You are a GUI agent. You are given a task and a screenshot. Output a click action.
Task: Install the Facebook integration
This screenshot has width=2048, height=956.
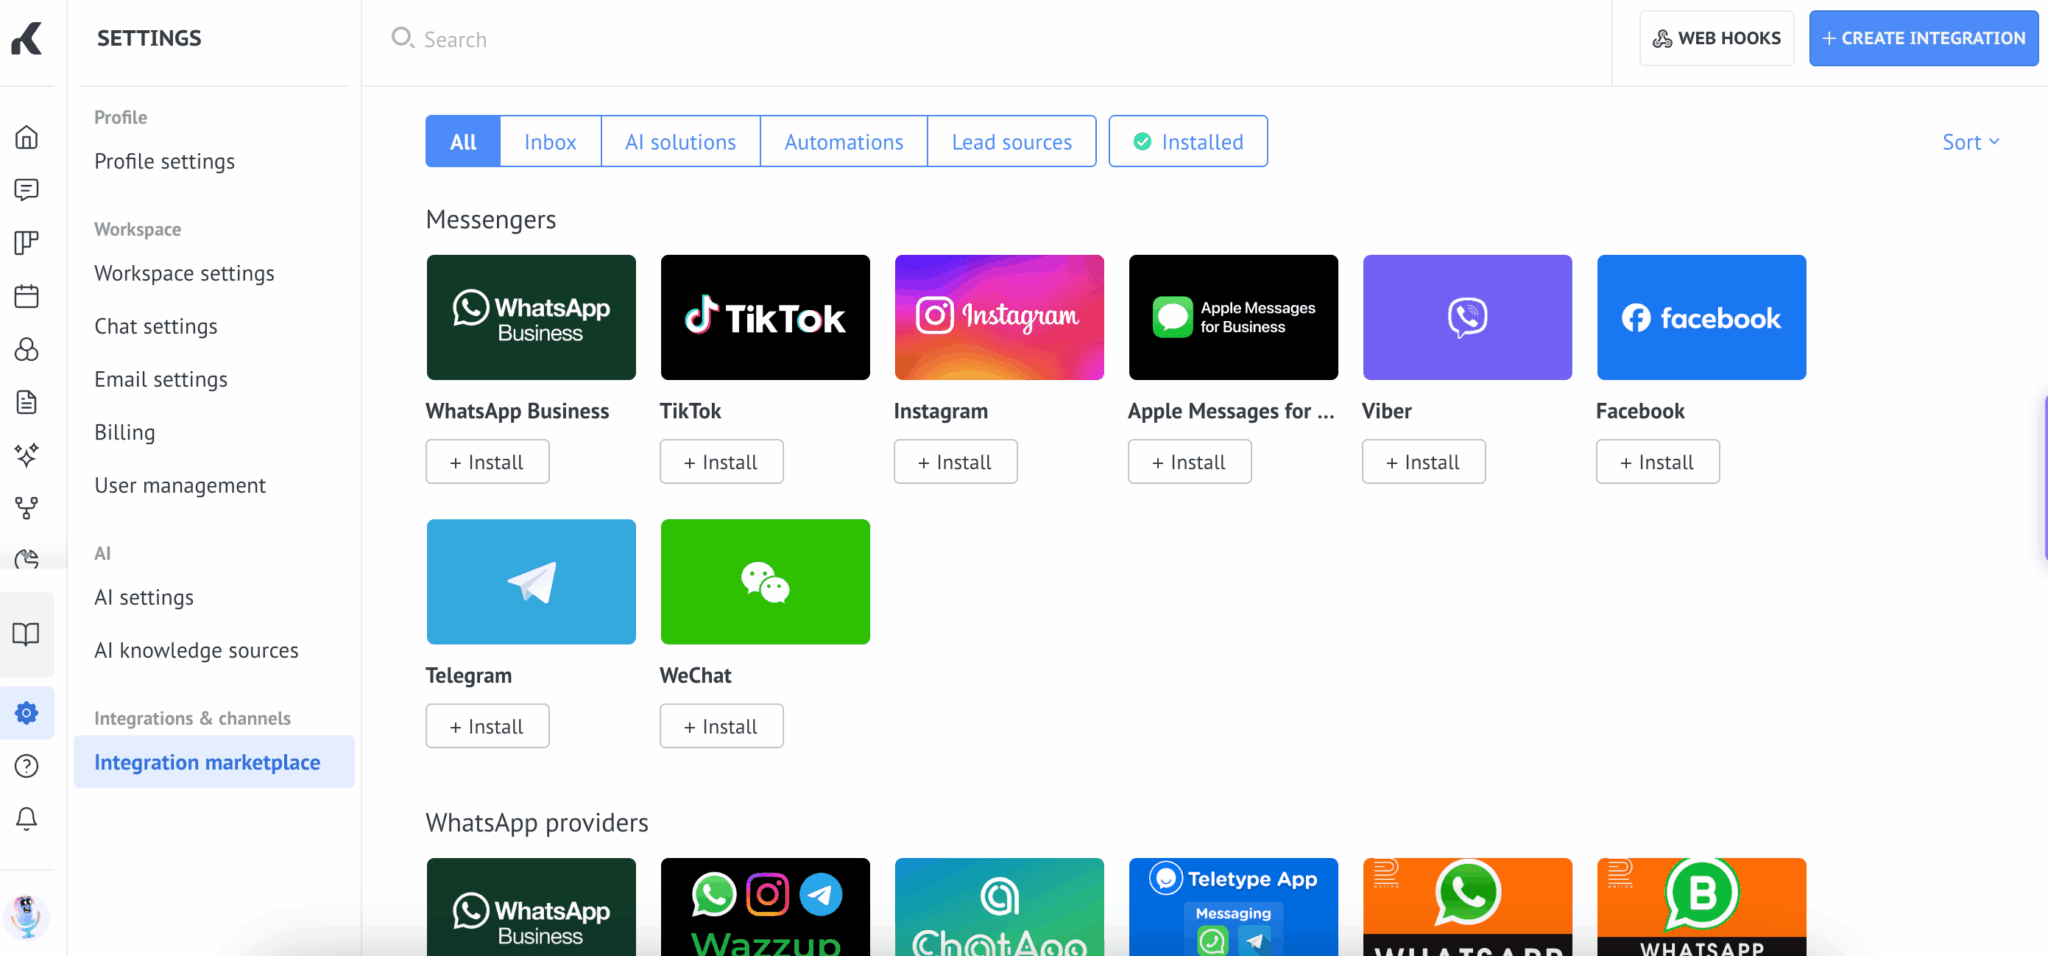click(1657, 462)
